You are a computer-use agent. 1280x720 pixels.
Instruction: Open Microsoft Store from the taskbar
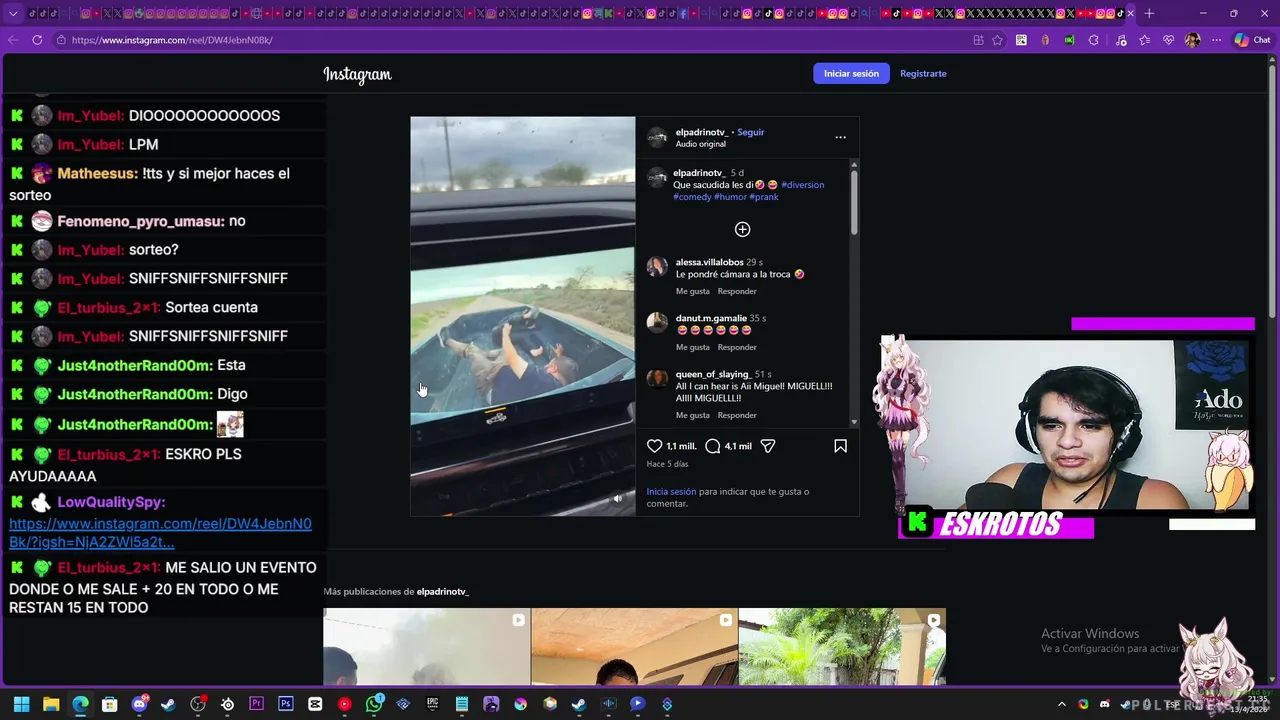[x=110, y=704]
